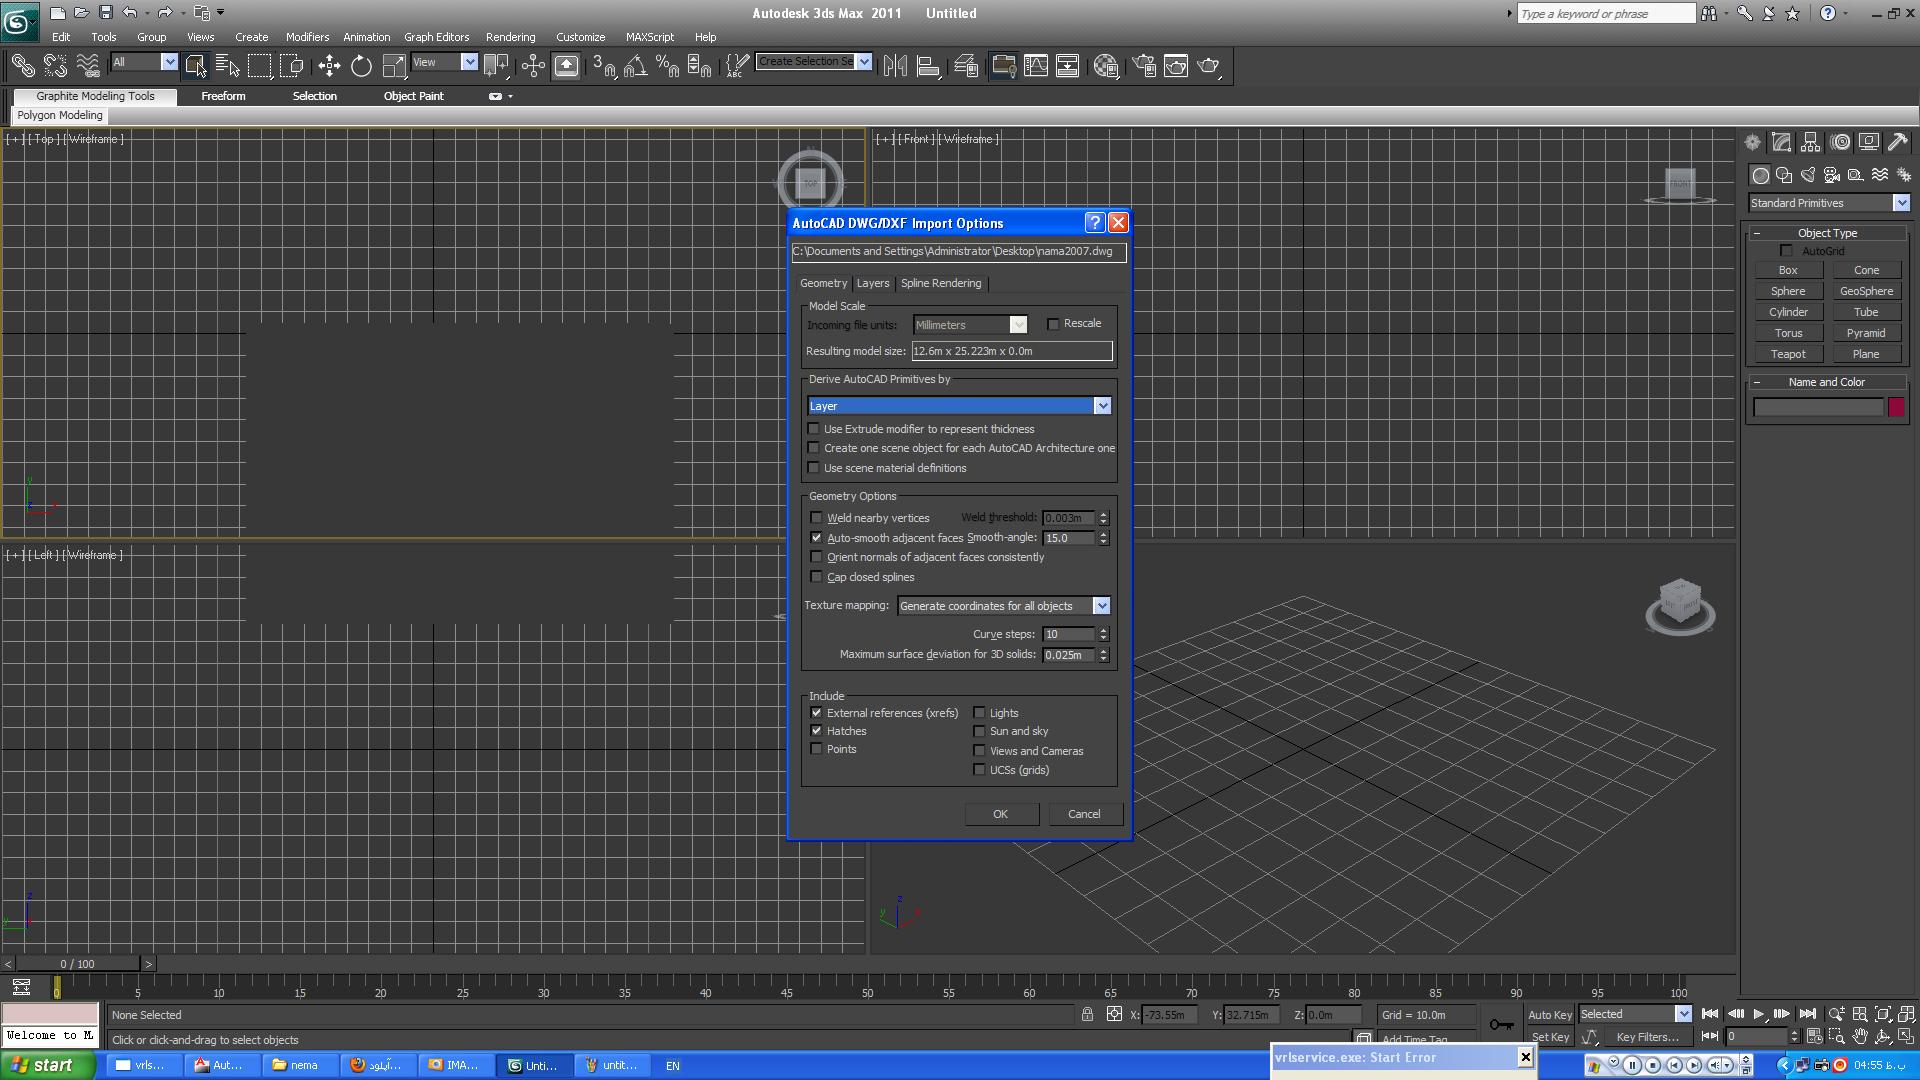Open the Standard Primitives dropdown
1920x1080 pixels.
1900,203
